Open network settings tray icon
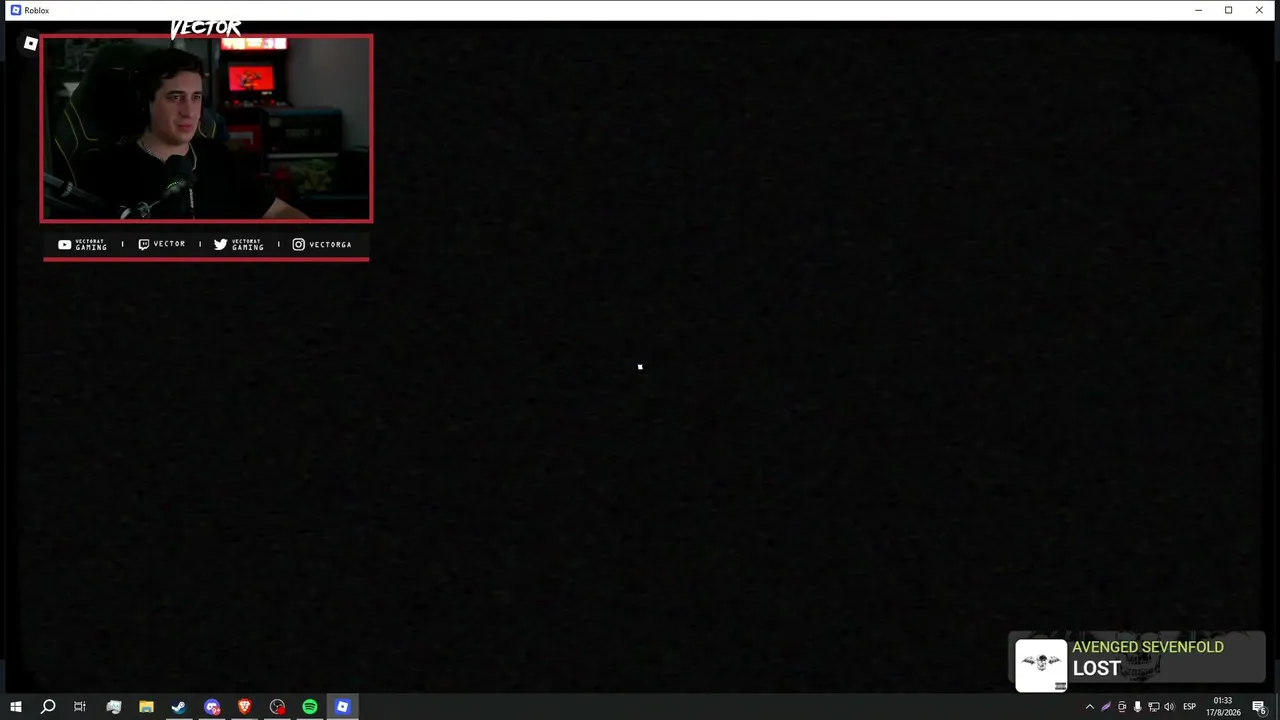1280x720 pixels. coord(1153,707)
